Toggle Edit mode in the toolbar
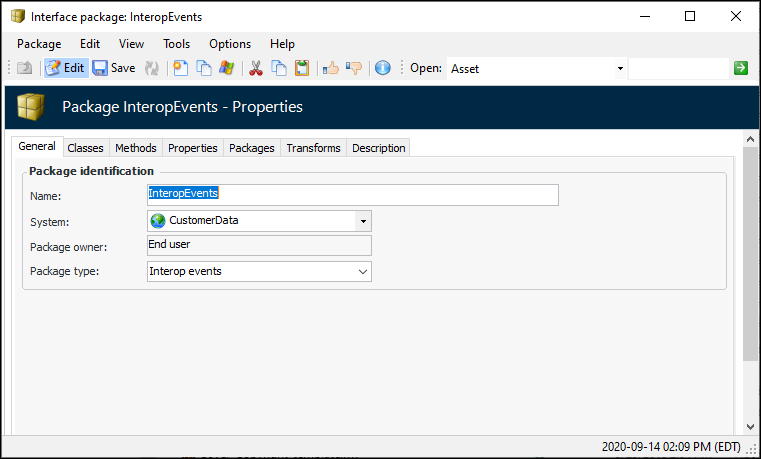Image resolution: width=761 pixels, height=459 pixels. point(66,68)
